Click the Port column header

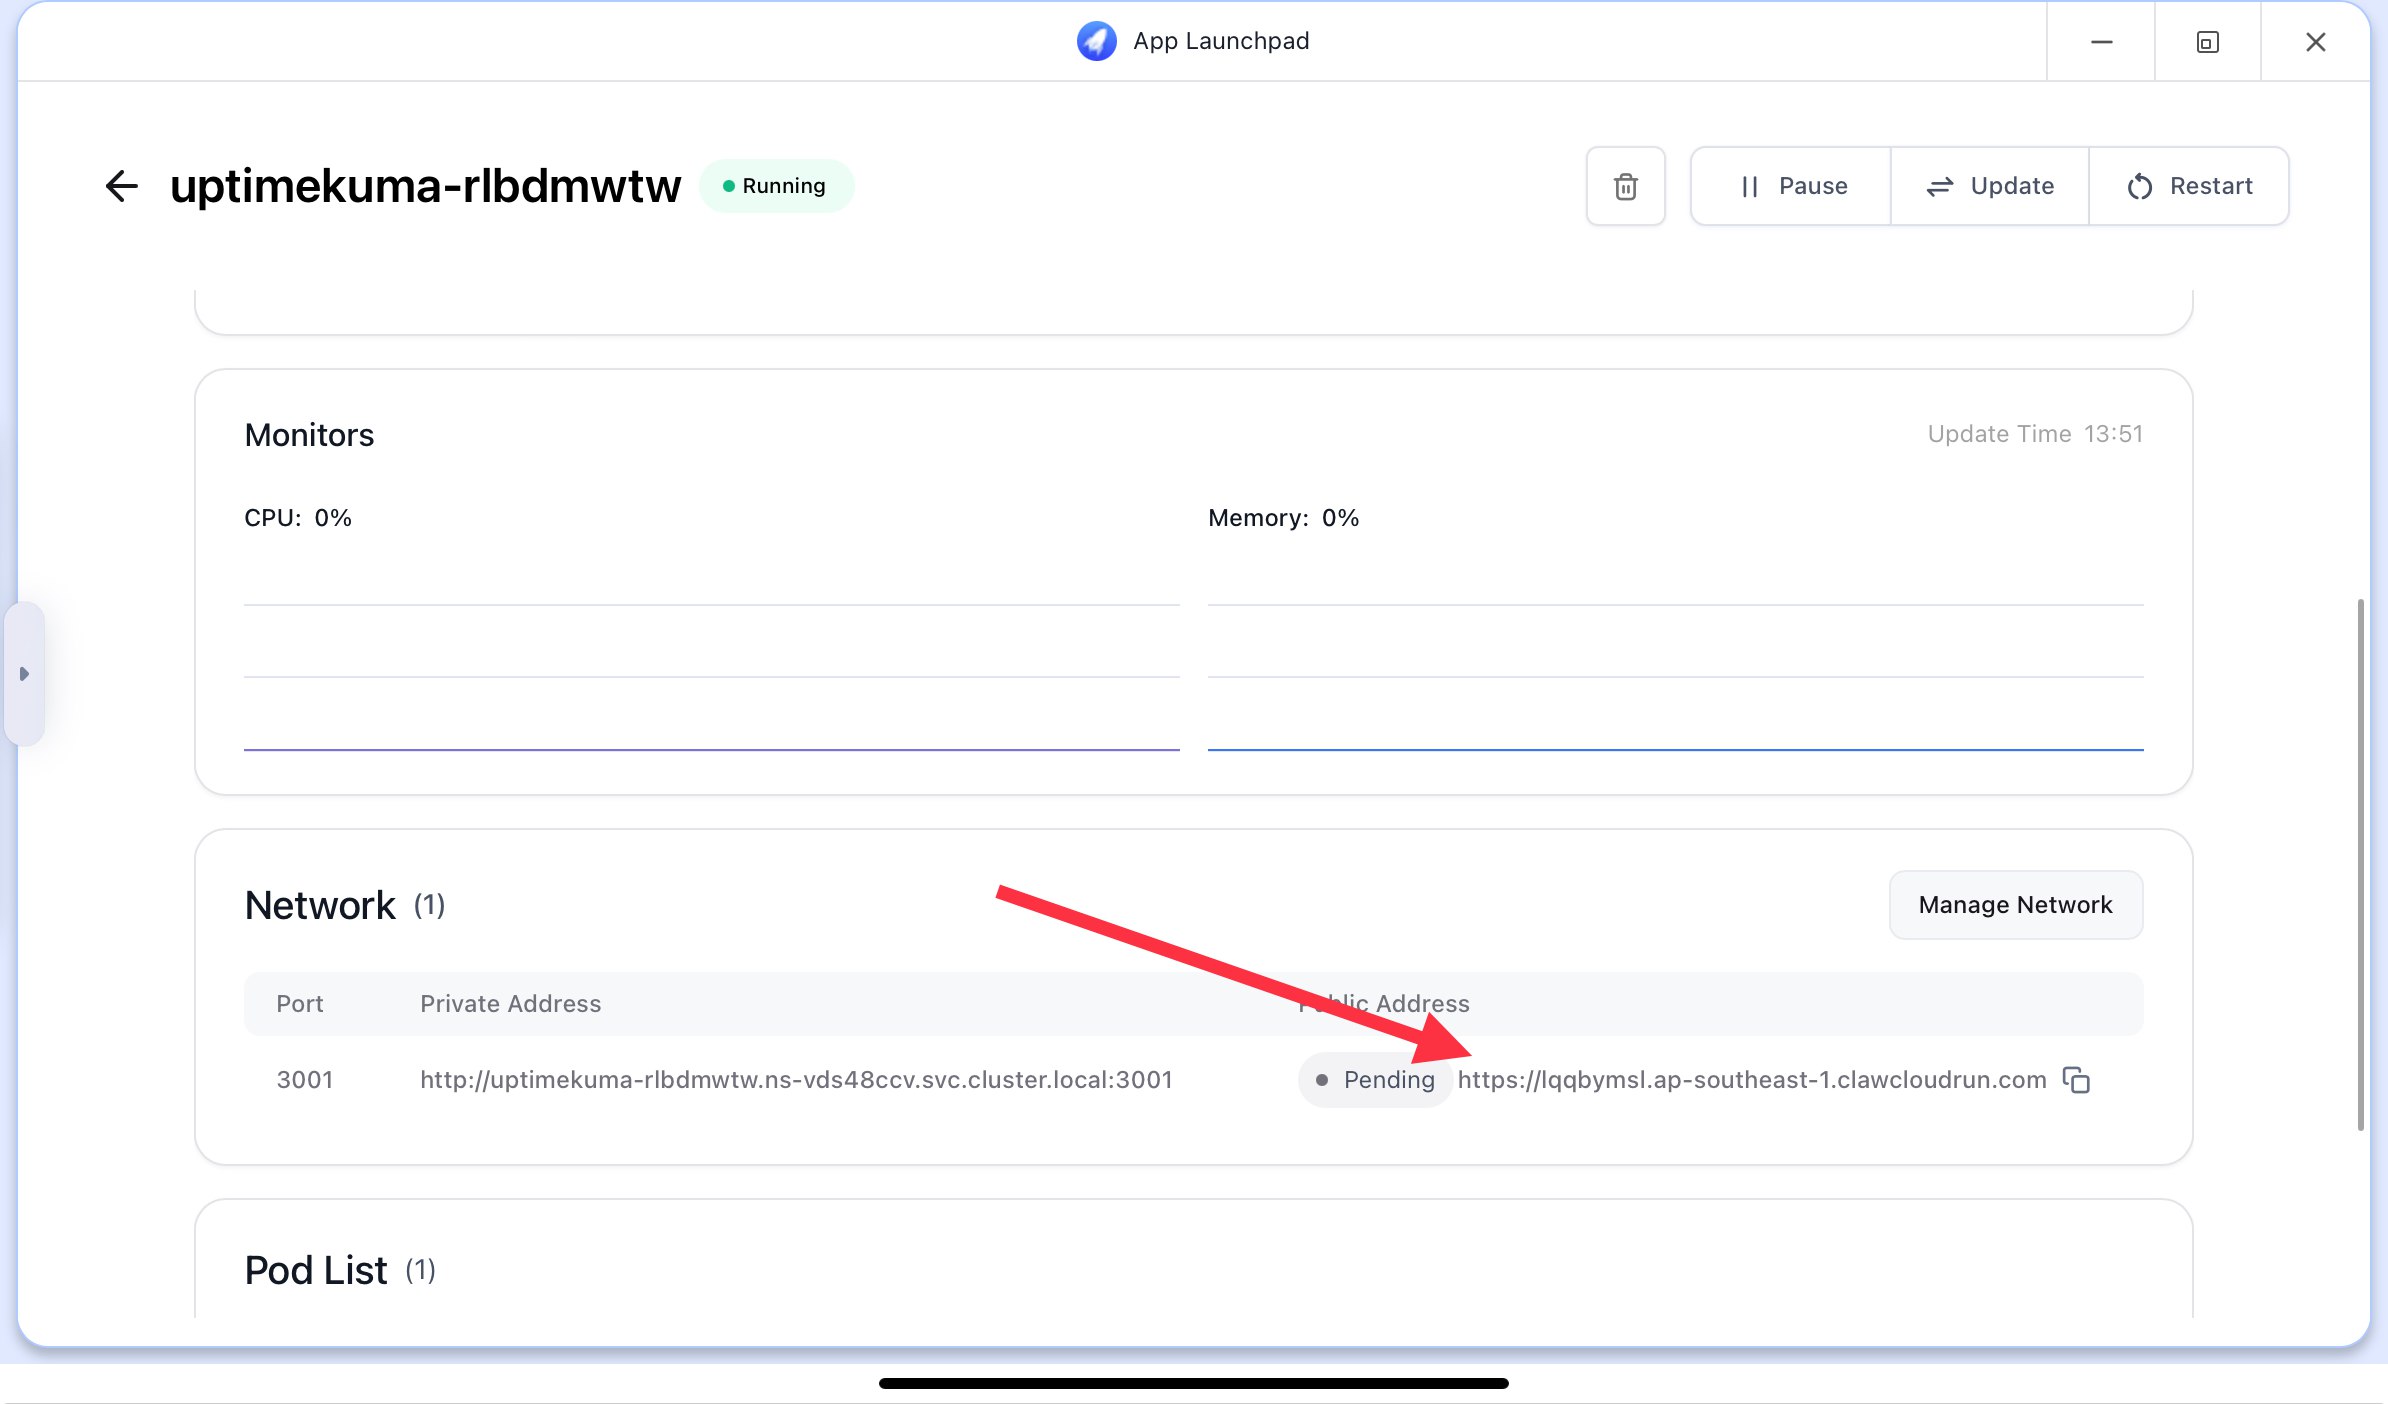coord(299,1004)
